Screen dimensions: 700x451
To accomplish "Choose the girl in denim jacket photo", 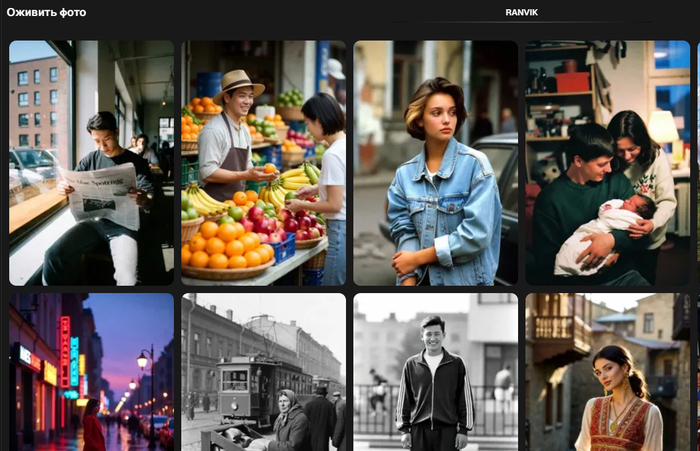I will point(436,163).
